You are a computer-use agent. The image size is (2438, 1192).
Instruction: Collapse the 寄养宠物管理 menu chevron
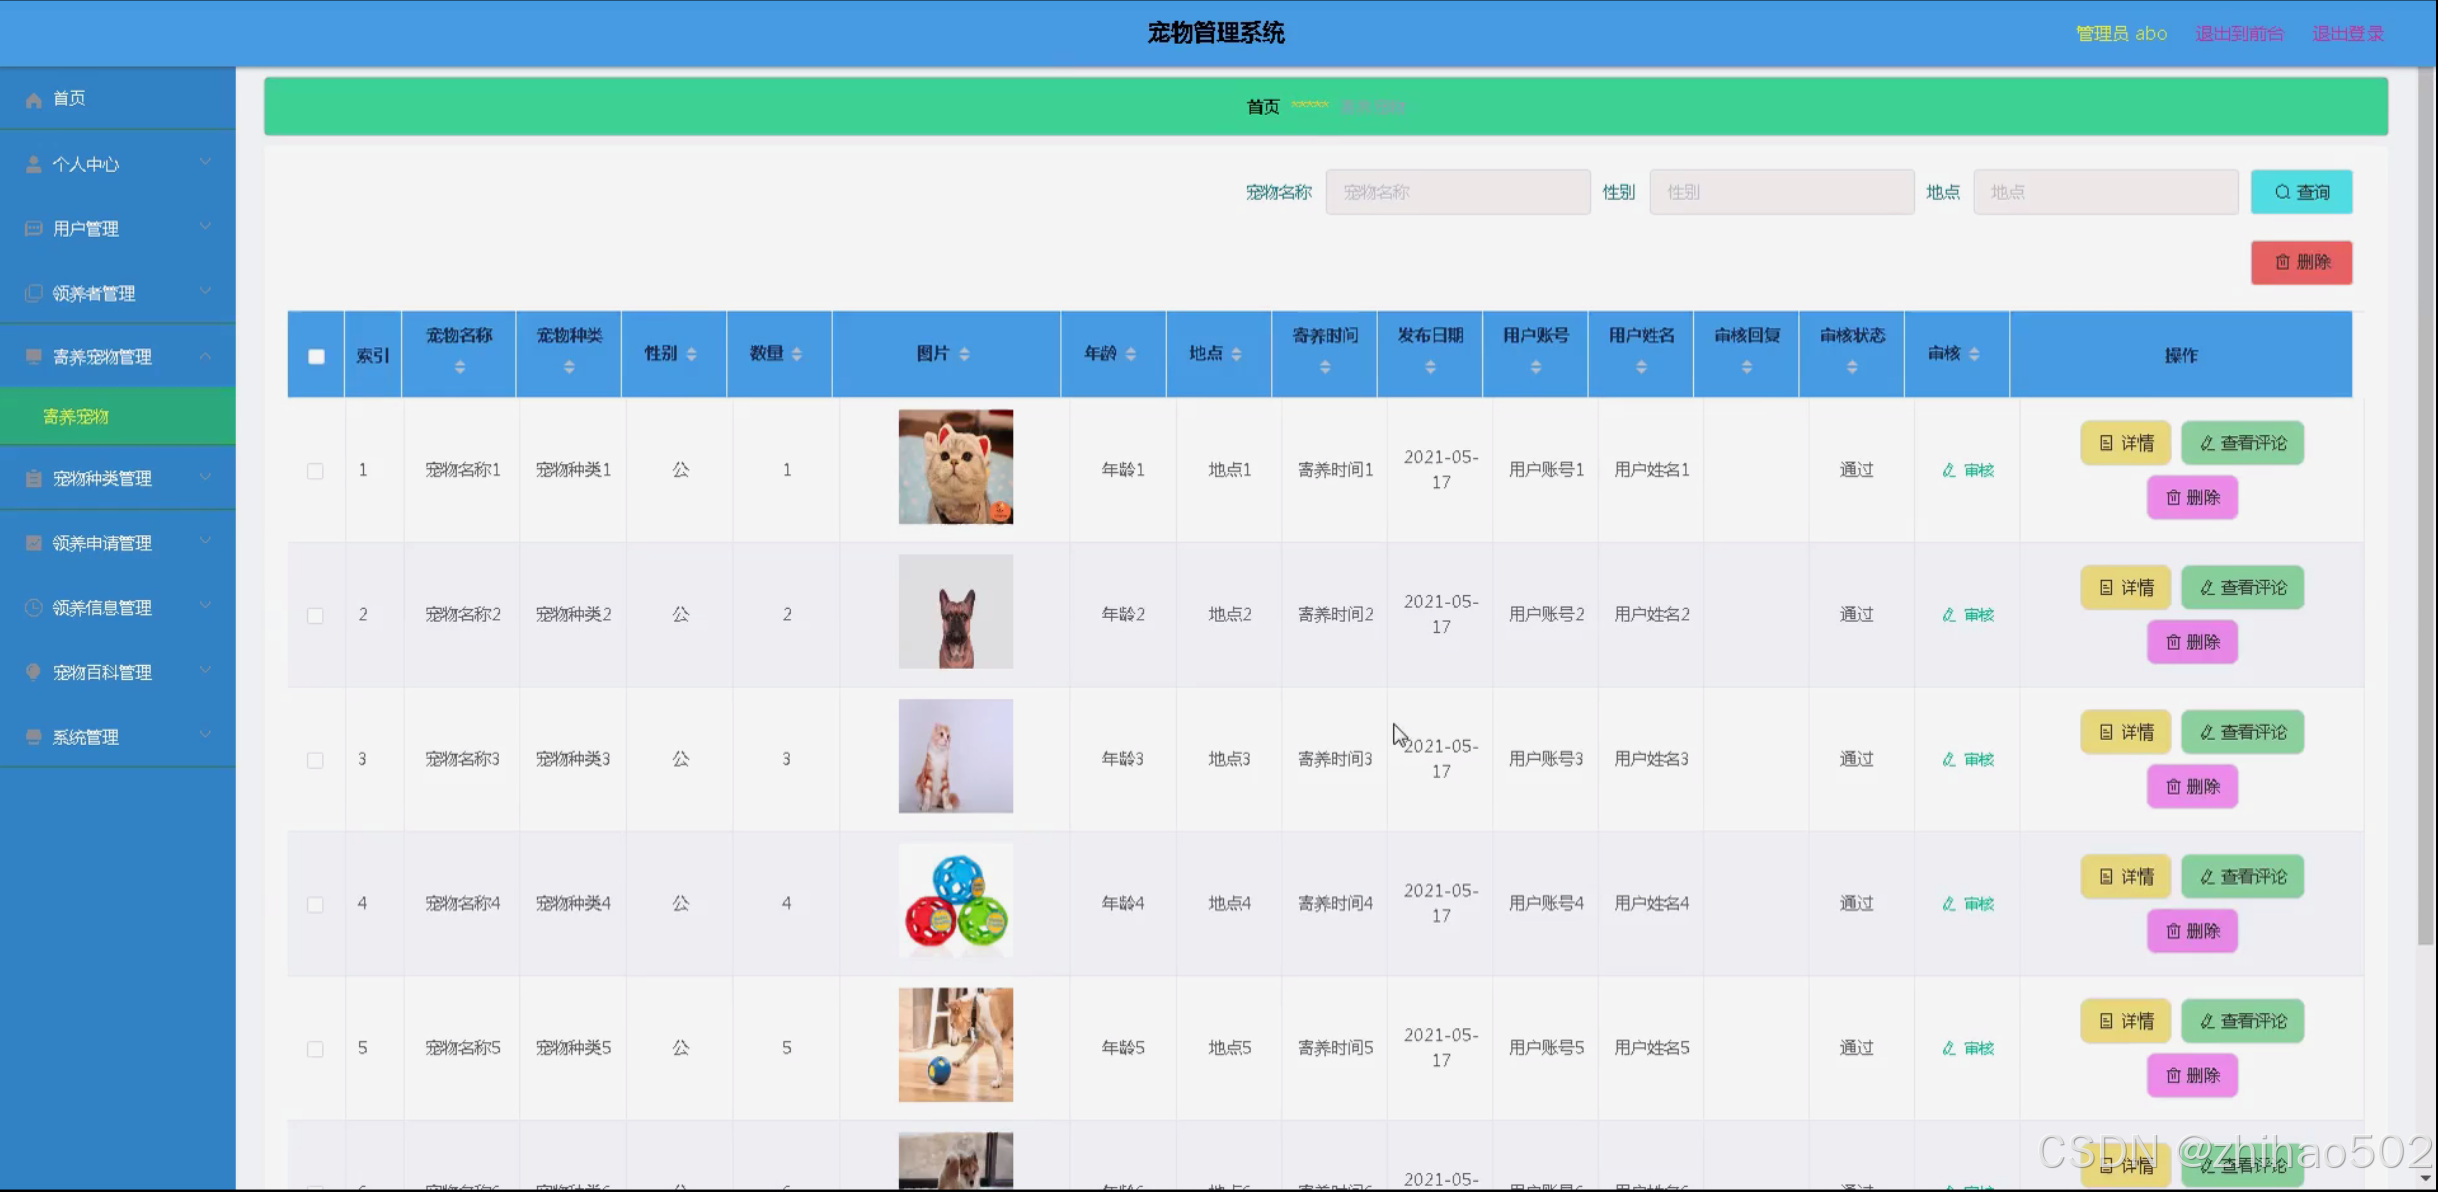coord(205,356)
